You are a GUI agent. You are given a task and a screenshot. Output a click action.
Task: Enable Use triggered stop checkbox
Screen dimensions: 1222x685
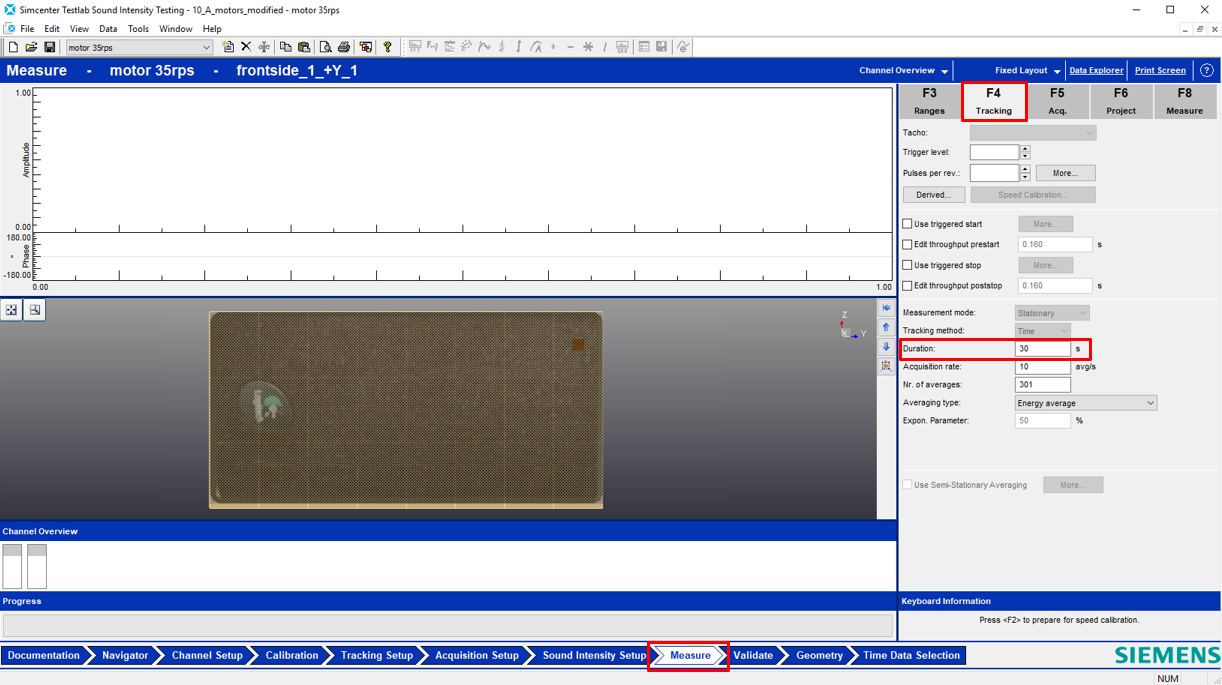coord(908,265)
